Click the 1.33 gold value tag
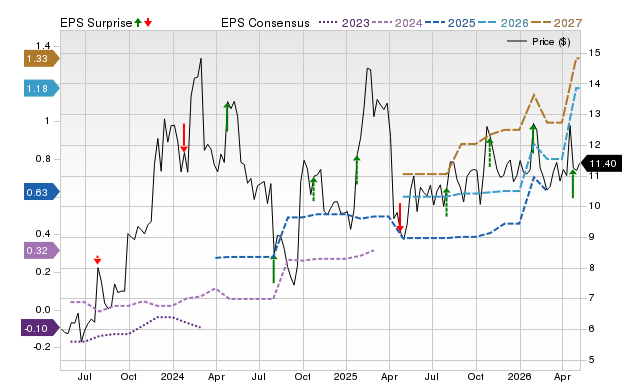Image resolution: width=640 pixels, height=382 pixels. (41, 59)
